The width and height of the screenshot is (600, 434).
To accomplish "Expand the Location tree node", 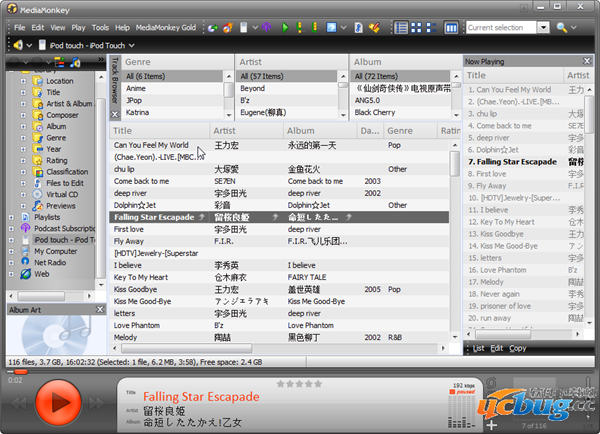I will point(23,81).
